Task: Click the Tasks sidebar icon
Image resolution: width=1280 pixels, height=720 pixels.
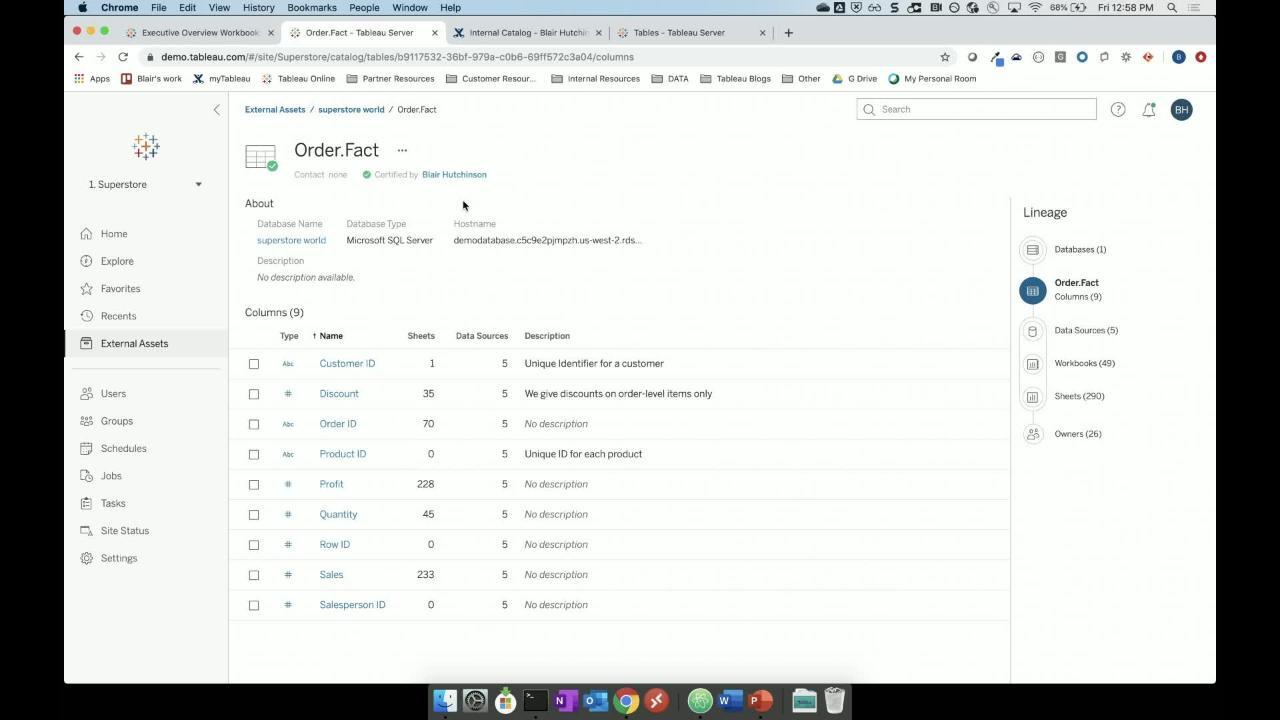Action: point(86,504)
